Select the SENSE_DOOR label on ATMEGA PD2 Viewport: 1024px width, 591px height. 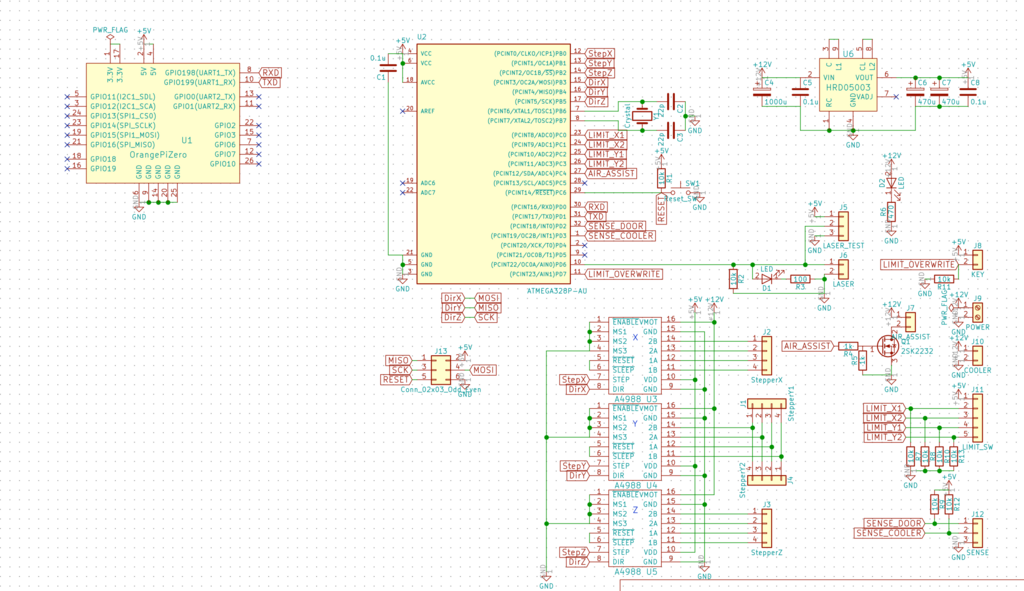coord(615,226)
